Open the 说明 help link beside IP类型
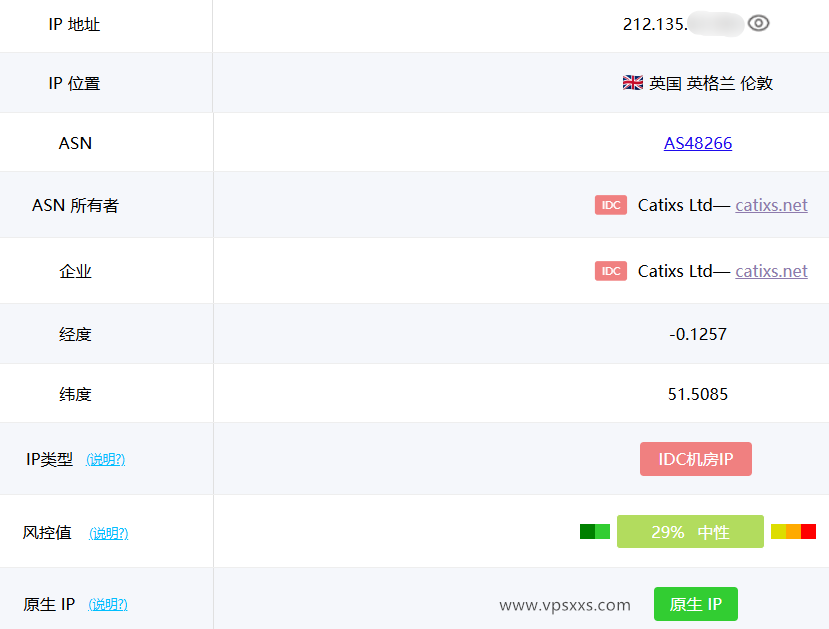 pos(105,459)
